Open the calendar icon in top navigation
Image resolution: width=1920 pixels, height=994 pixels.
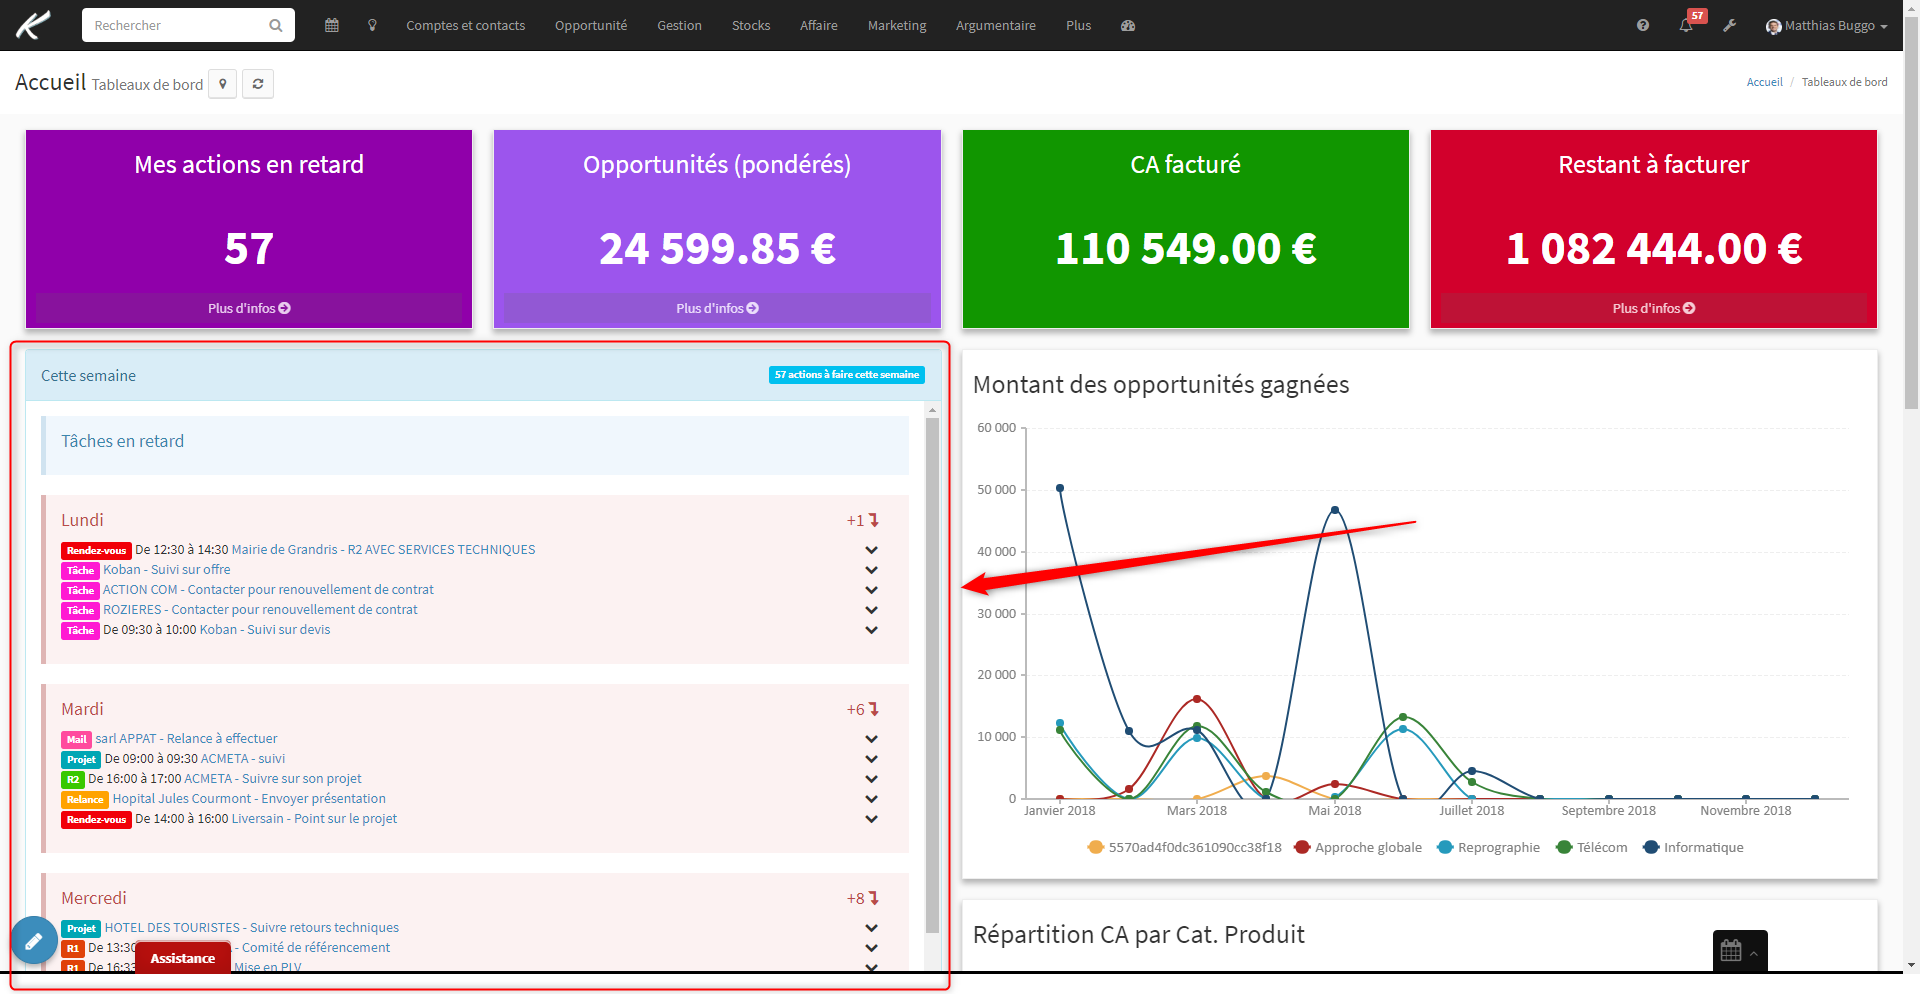pos(332,26)
